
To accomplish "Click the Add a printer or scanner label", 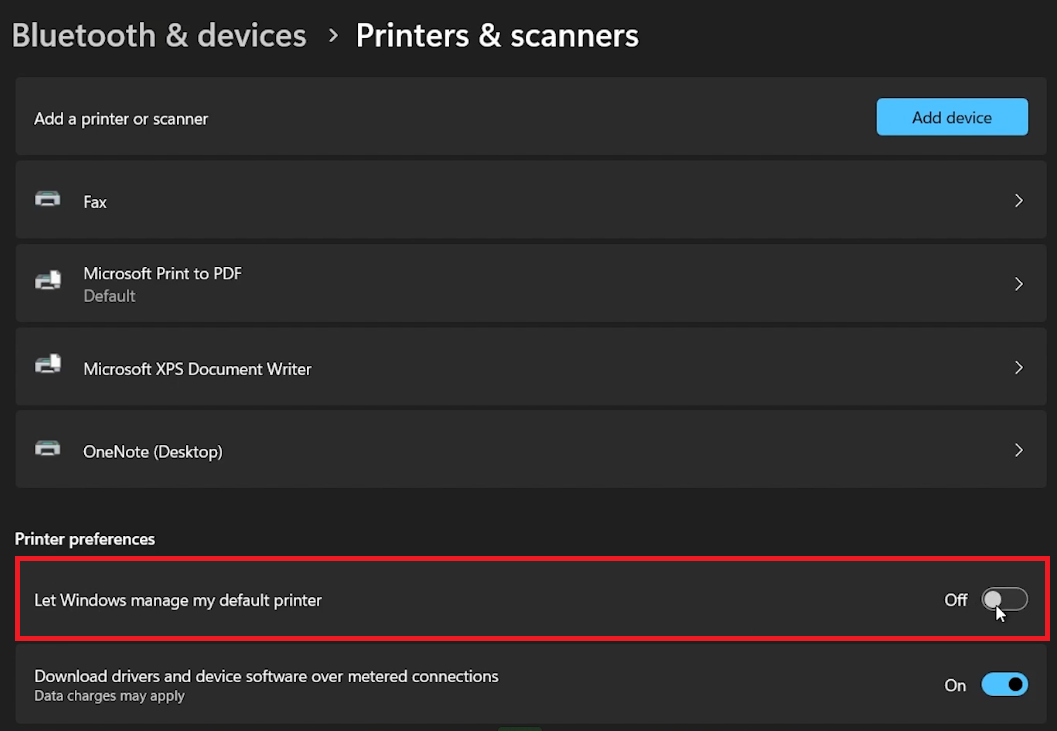I will (x=121, y=119).
